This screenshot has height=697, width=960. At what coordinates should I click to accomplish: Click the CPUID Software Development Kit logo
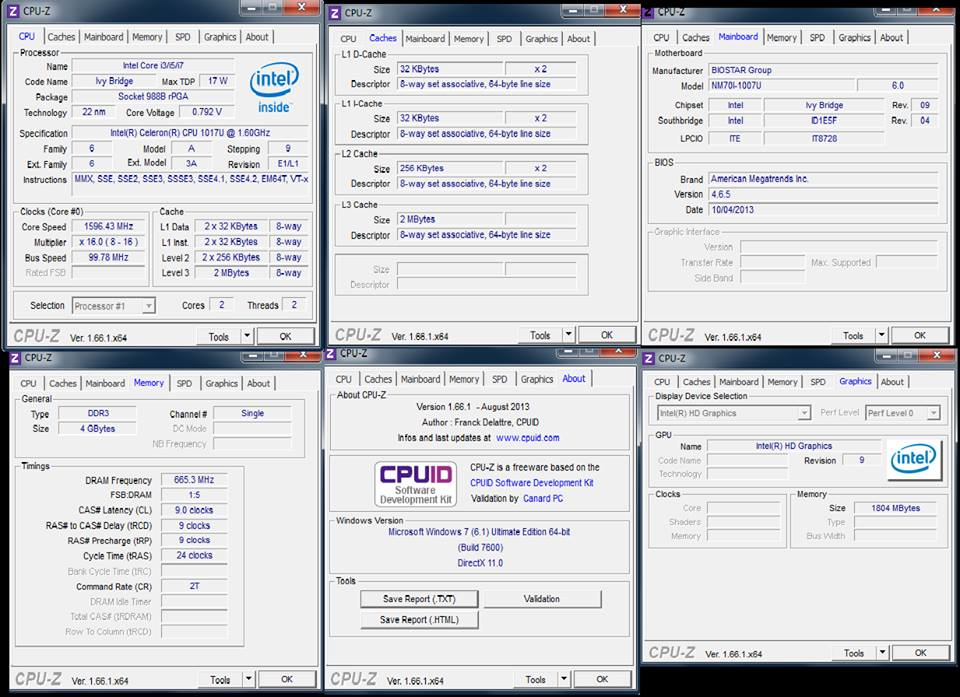pyautogui.click(x=416, y=483)
